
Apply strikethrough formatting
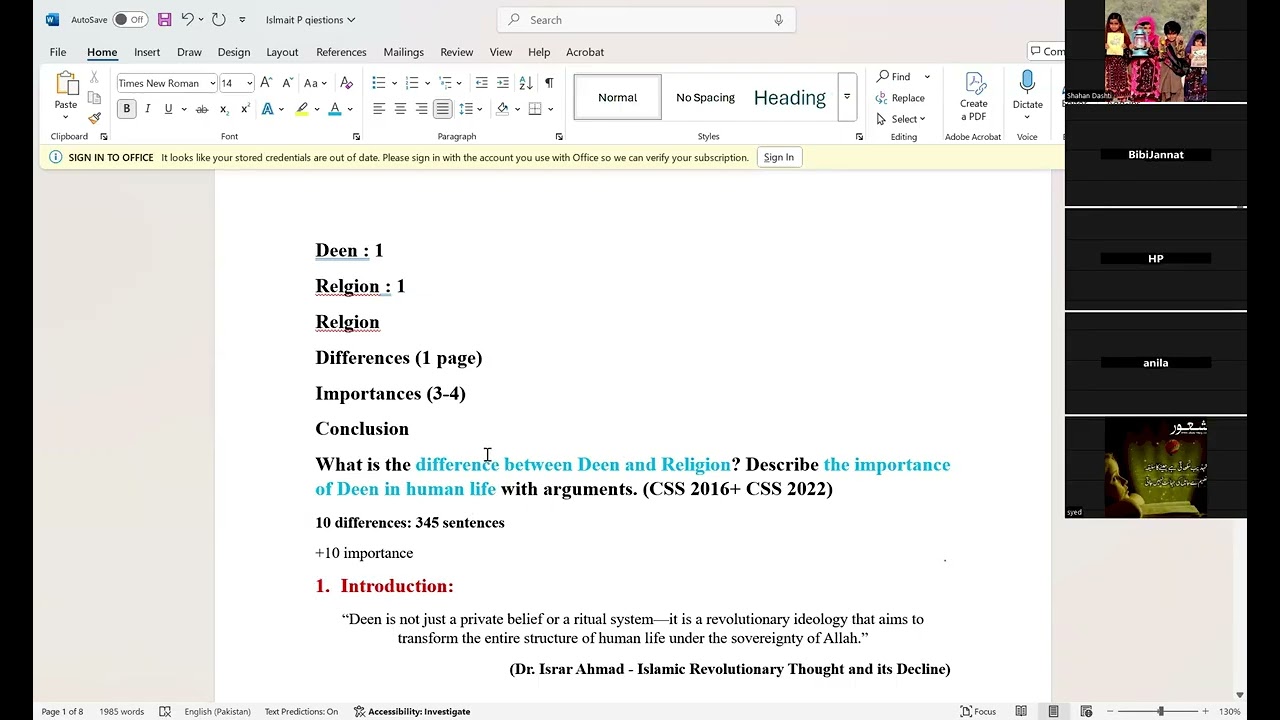point(202,109)
